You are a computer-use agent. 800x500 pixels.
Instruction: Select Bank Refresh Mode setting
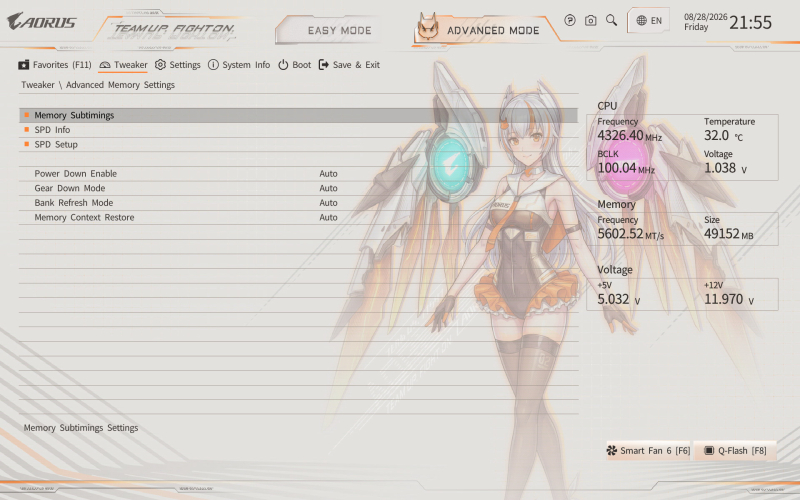coord(74,203)
